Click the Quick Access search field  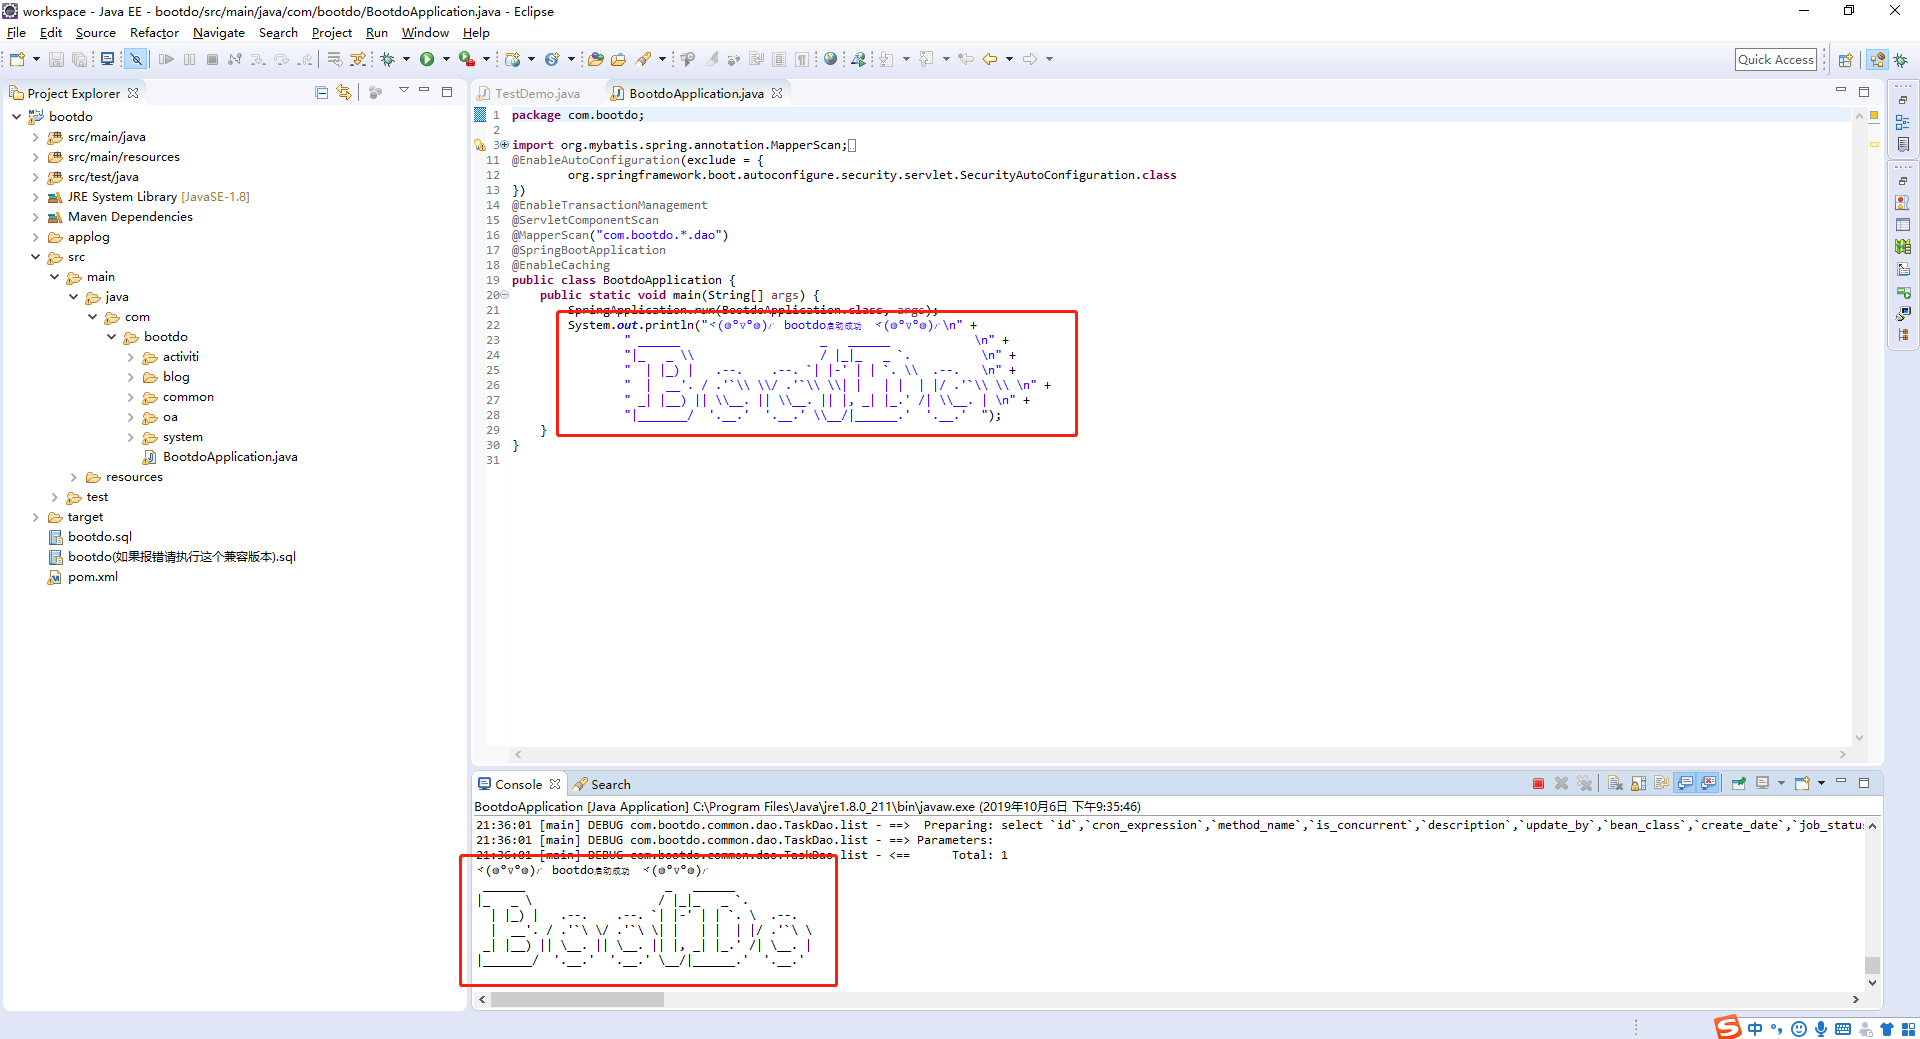[1775, 59]
